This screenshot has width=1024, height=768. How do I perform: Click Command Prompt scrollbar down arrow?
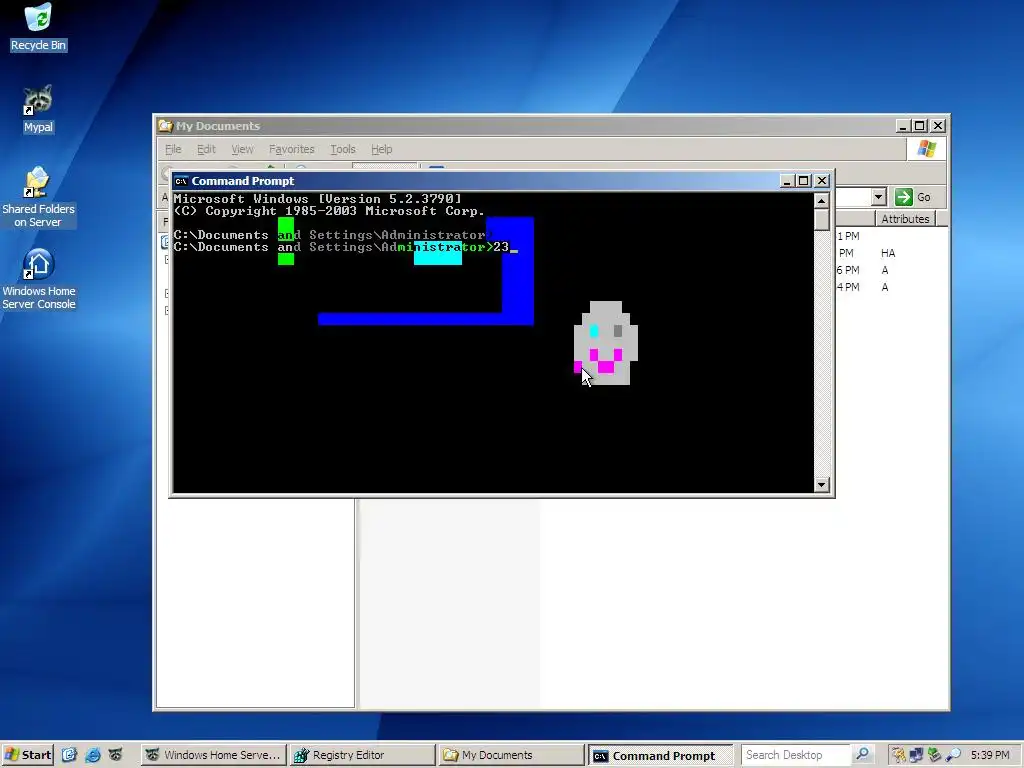(822, 485)
